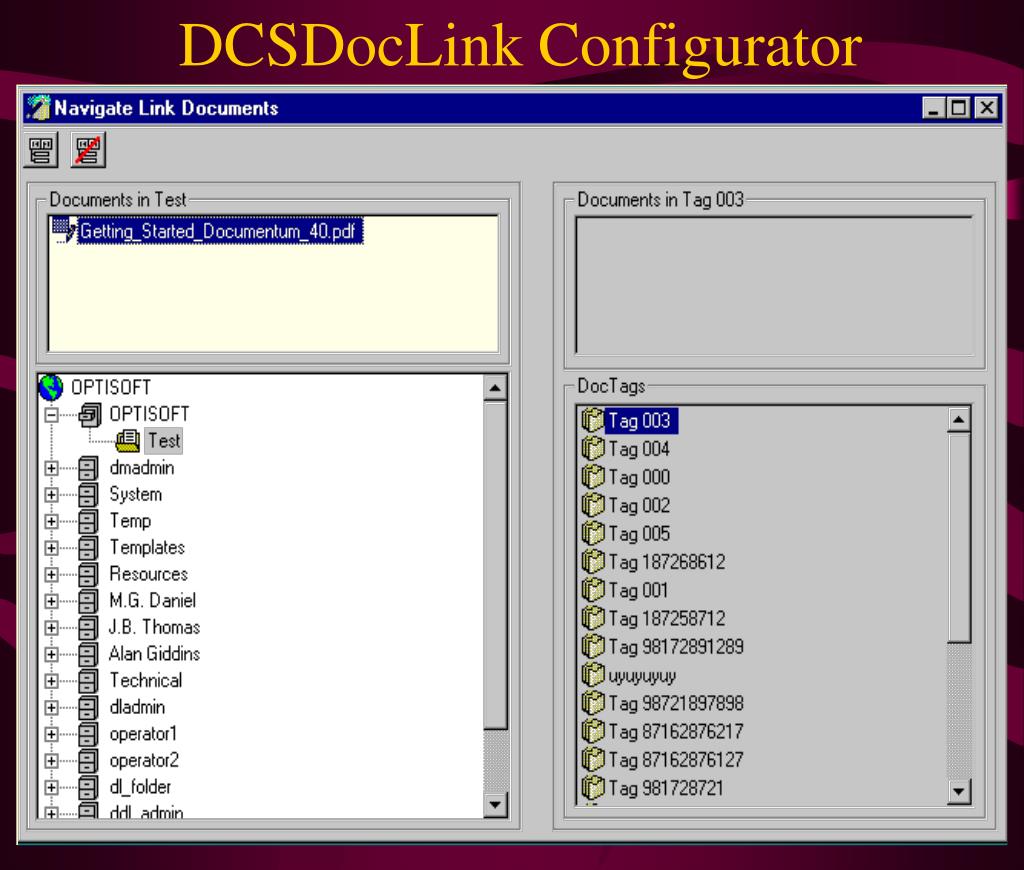1024x870 pixels.
Task: Select the uyuyuyuy entry in DocTags
Action: click(x=642, y=675)
